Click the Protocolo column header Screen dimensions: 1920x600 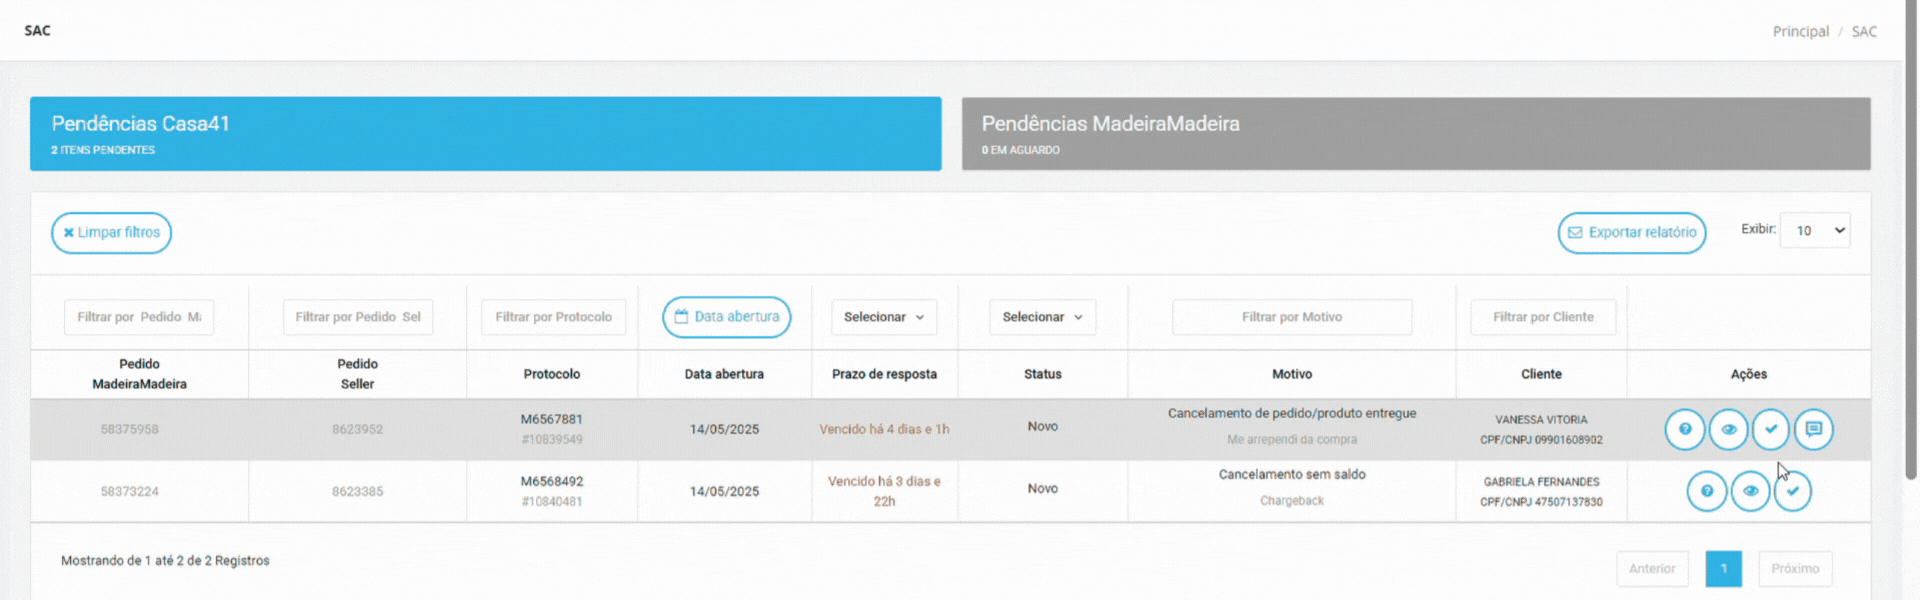click(552, 374)
